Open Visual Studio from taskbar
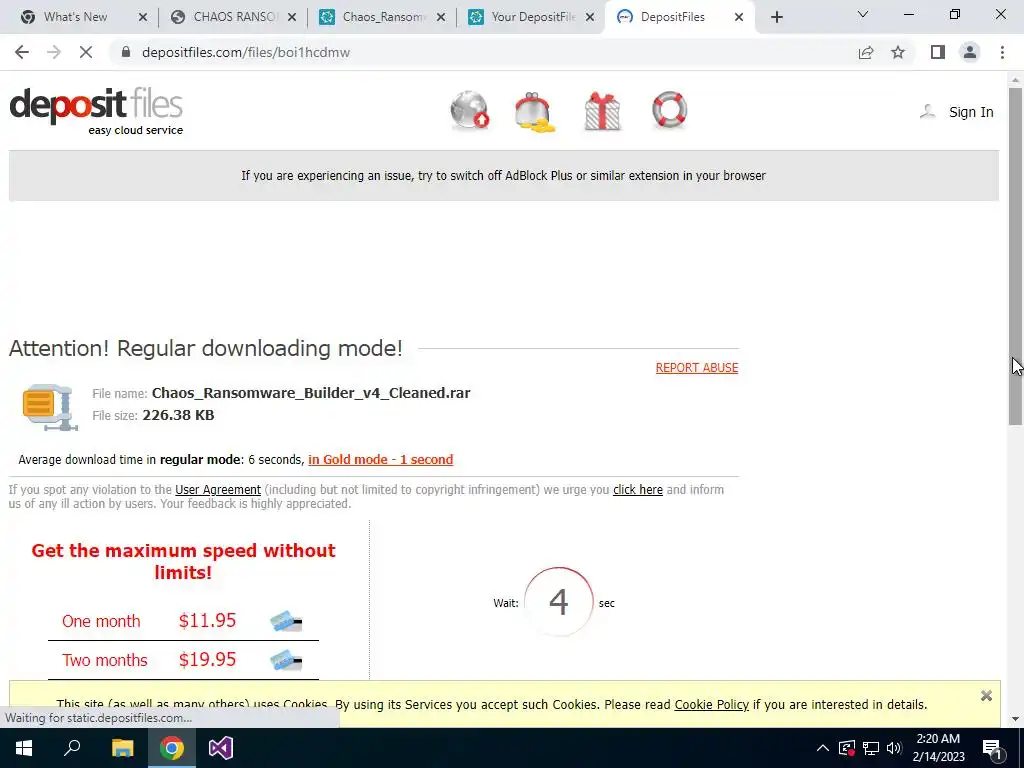This screenshot has width=1024, height=768. tap(221, 748)
